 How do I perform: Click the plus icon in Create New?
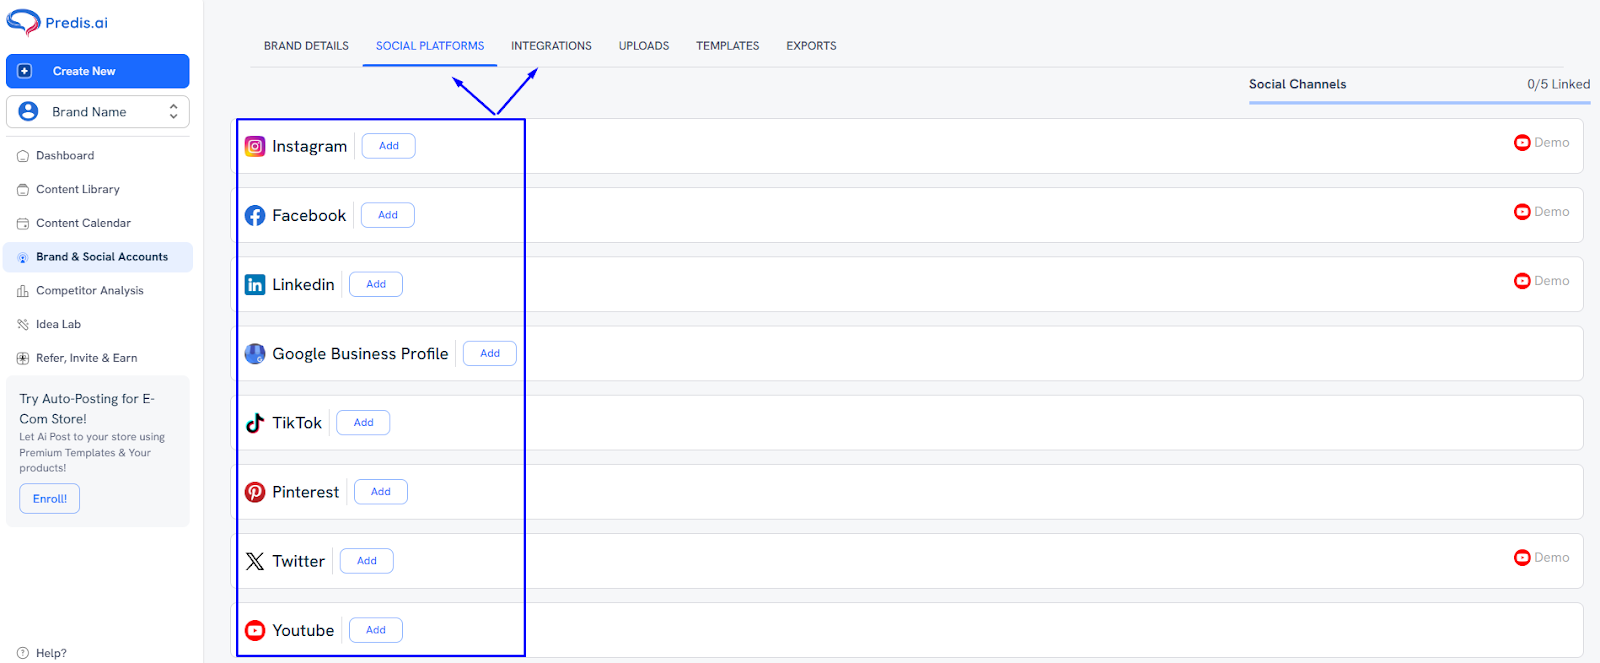pyautogui.click(x=25, y=71)
